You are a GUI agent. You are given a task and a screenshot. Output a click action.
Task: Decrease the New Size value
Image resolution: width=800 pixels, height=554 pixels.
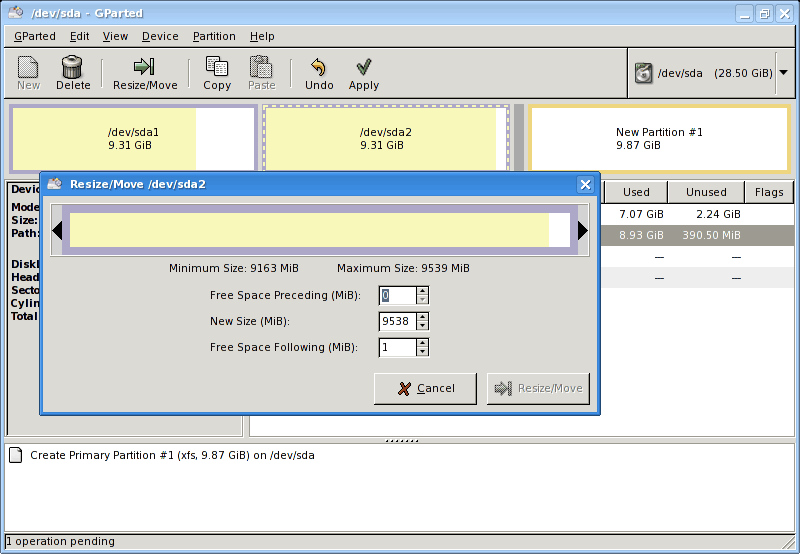tap(423, 326)
